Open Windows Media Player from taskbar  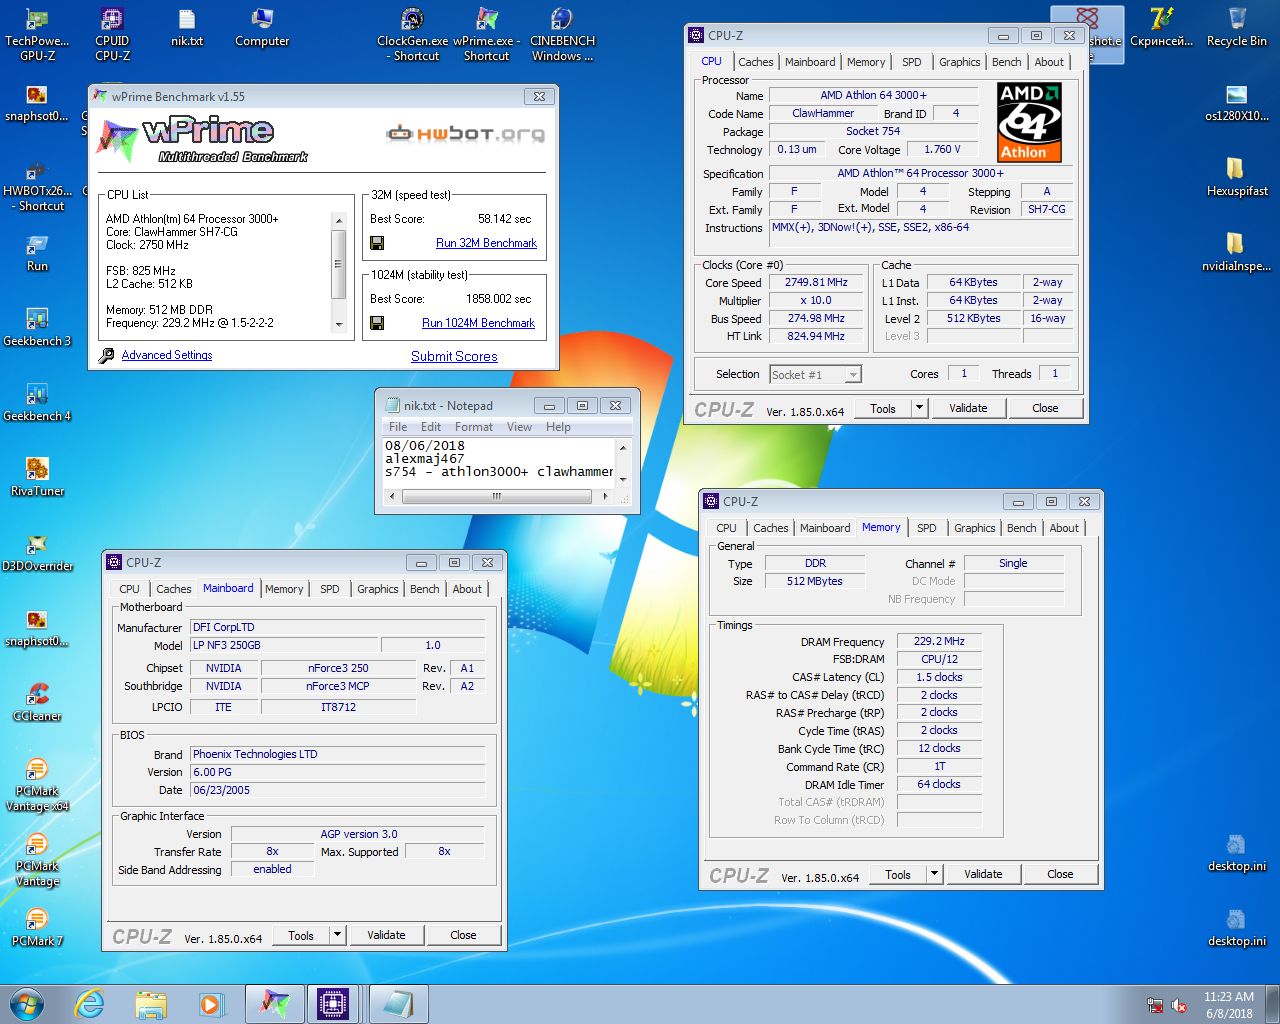click(211, 1004)
